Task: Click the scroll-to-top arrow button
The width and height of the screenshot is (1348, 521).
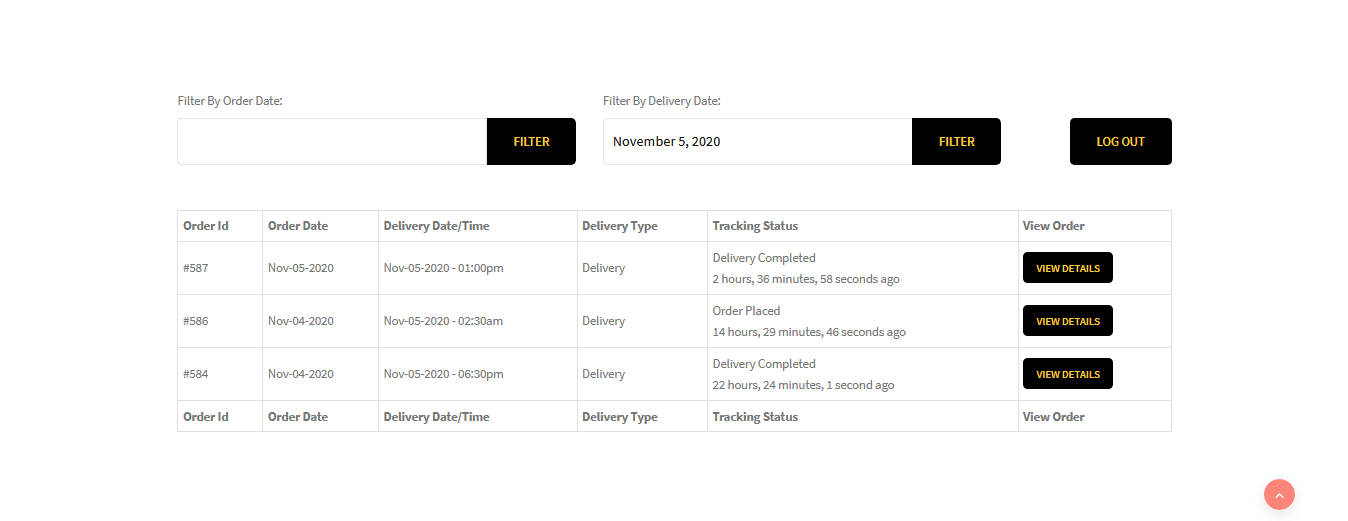Action: click(x=1279, y=494)
